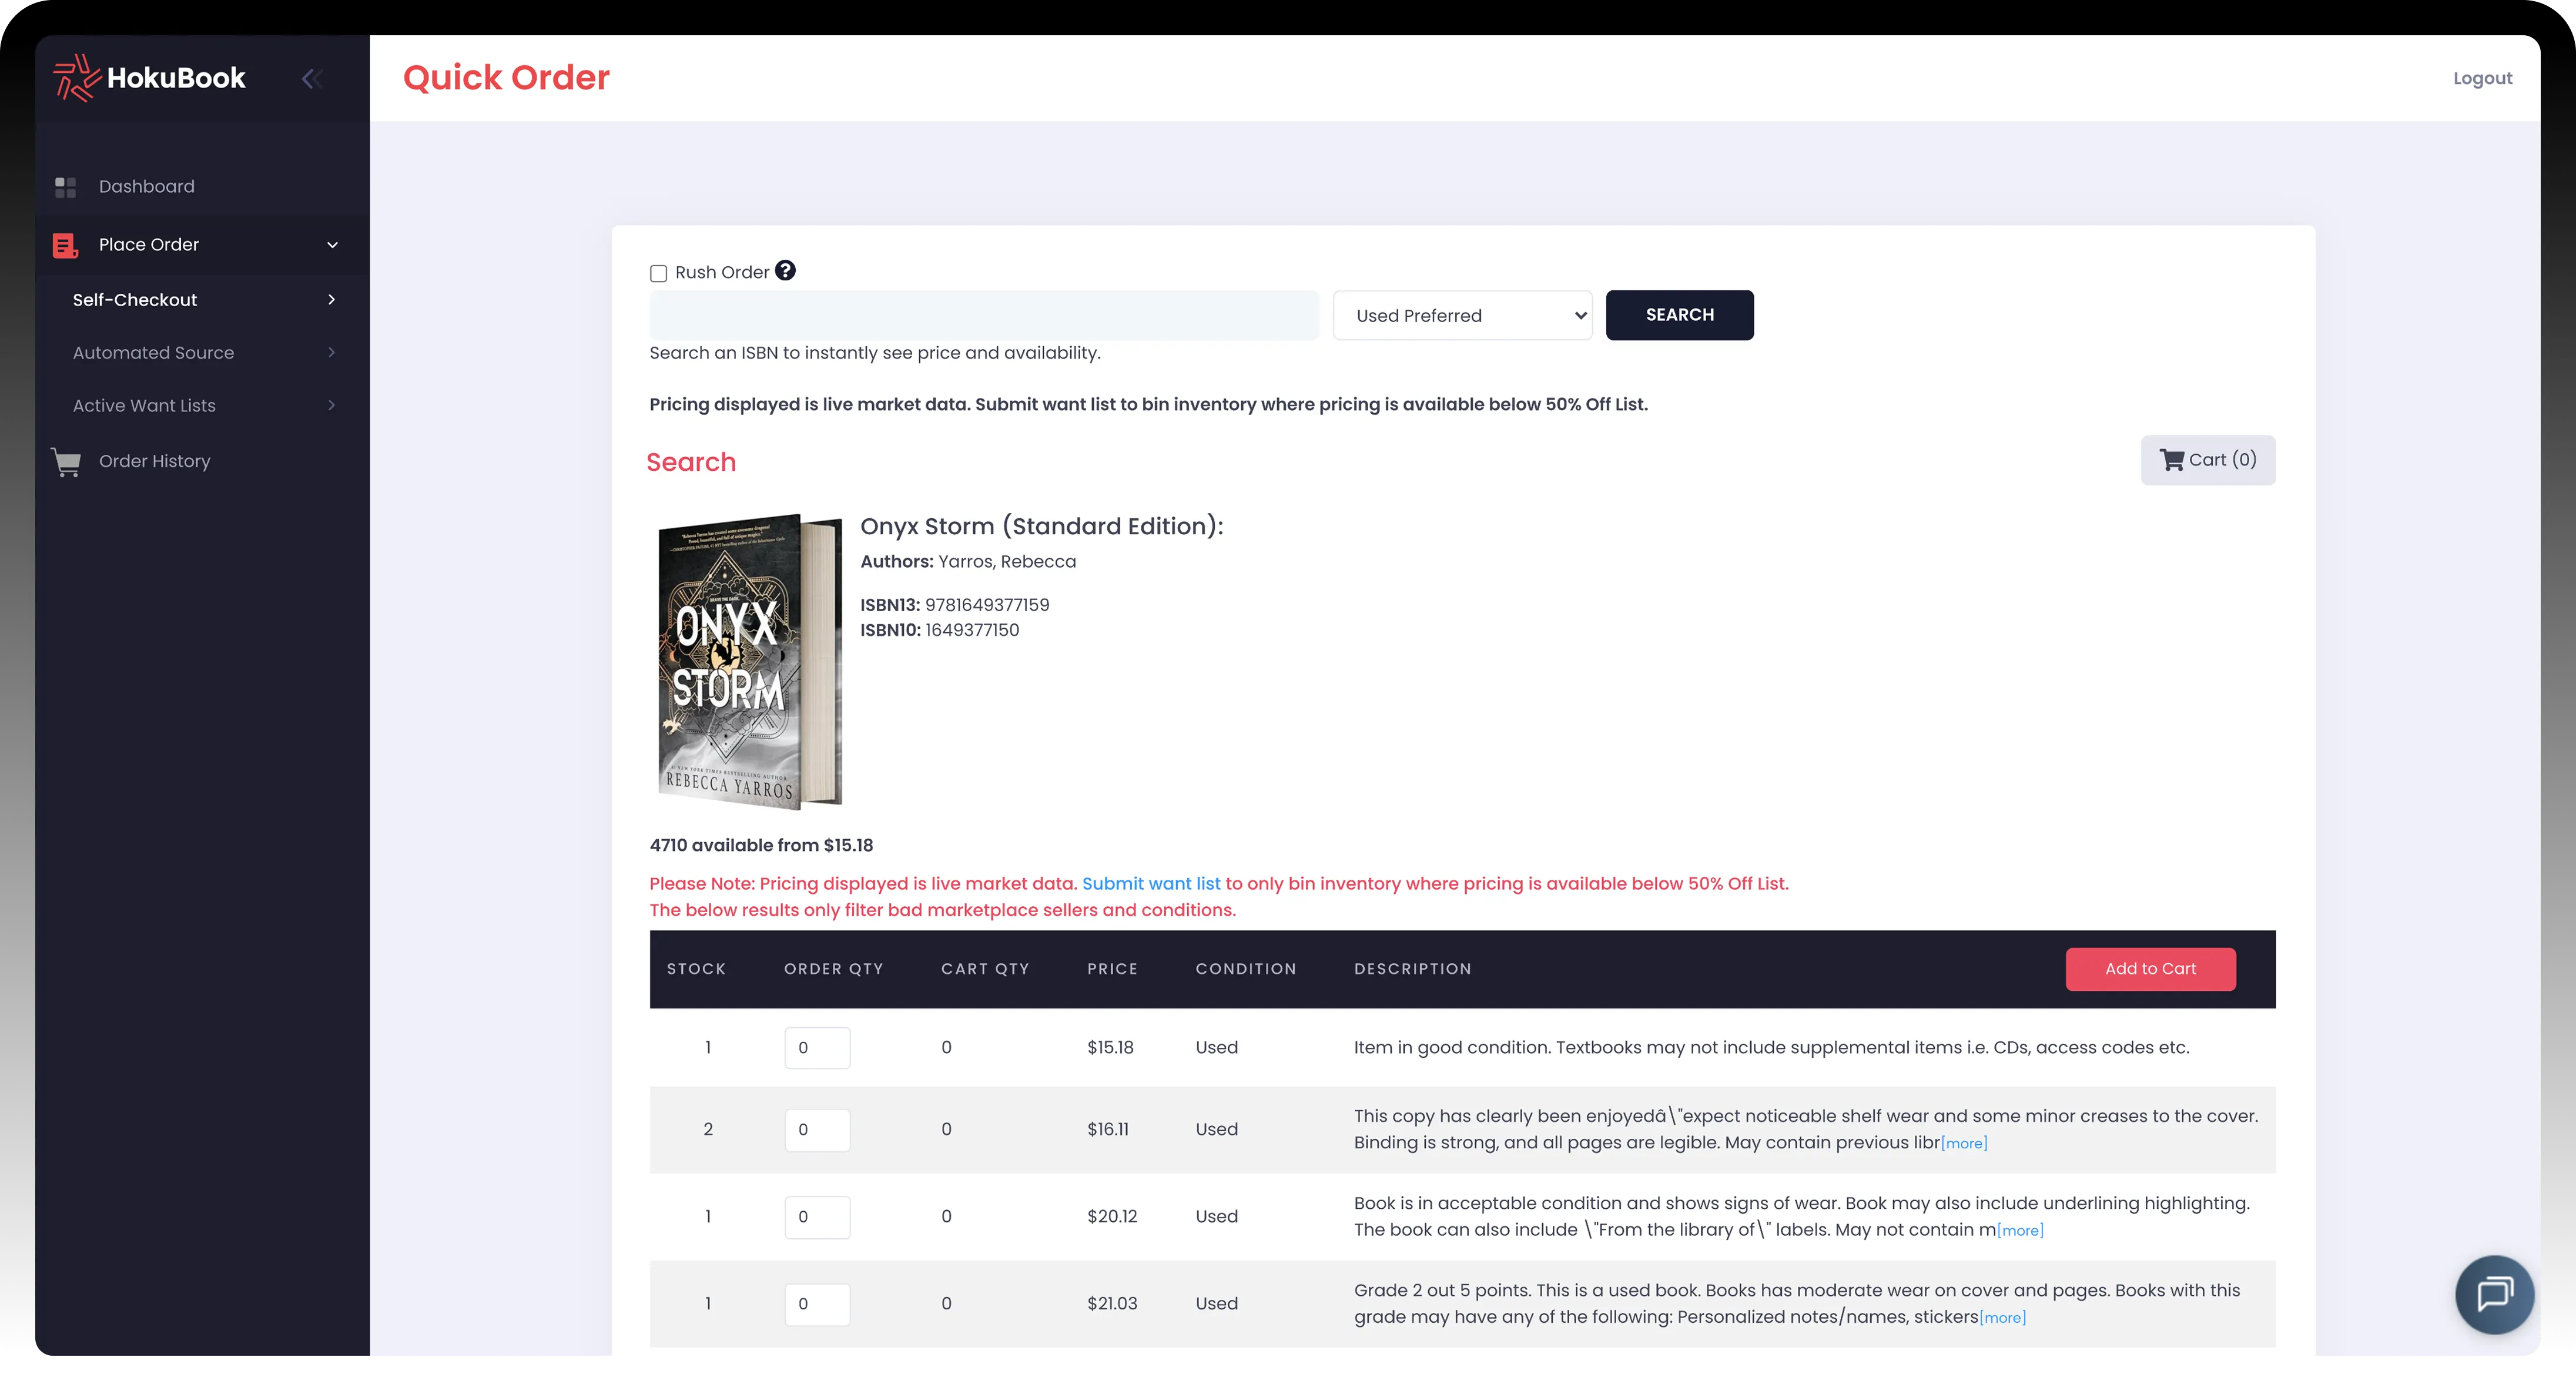Click the Place Order document icon
Image resolution: width=2576 pixels, height=1391 pixels.
[x=66, y=245]
